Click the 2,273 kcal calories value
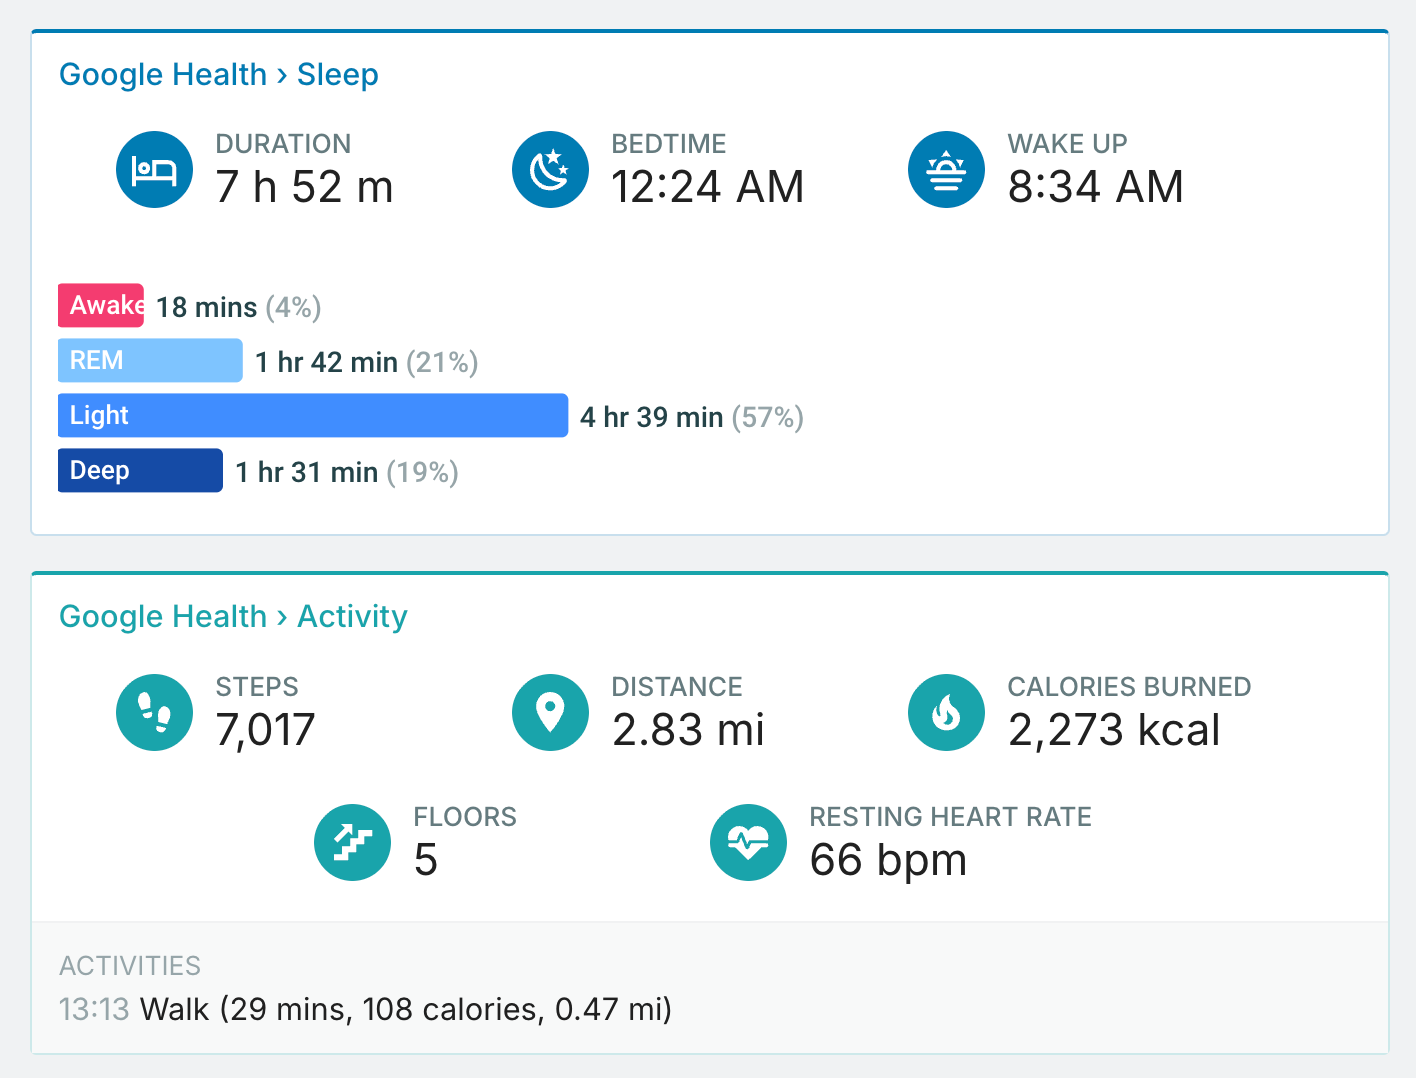 [x=1114, y=730]
